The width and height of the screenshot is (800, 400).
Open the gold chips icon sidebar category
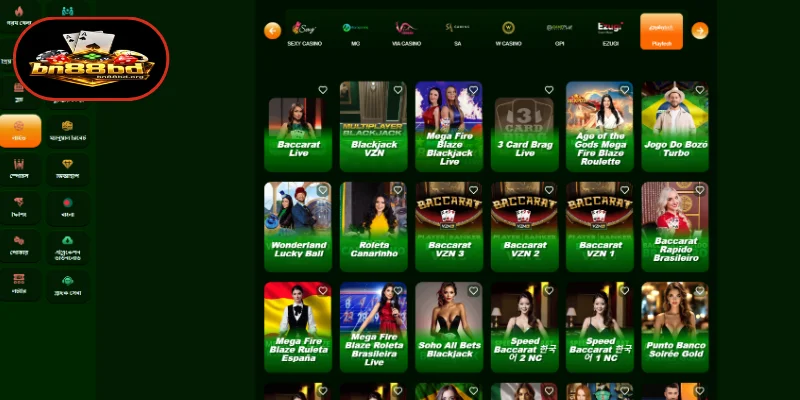pyautogui.click(x=67, y=131)
